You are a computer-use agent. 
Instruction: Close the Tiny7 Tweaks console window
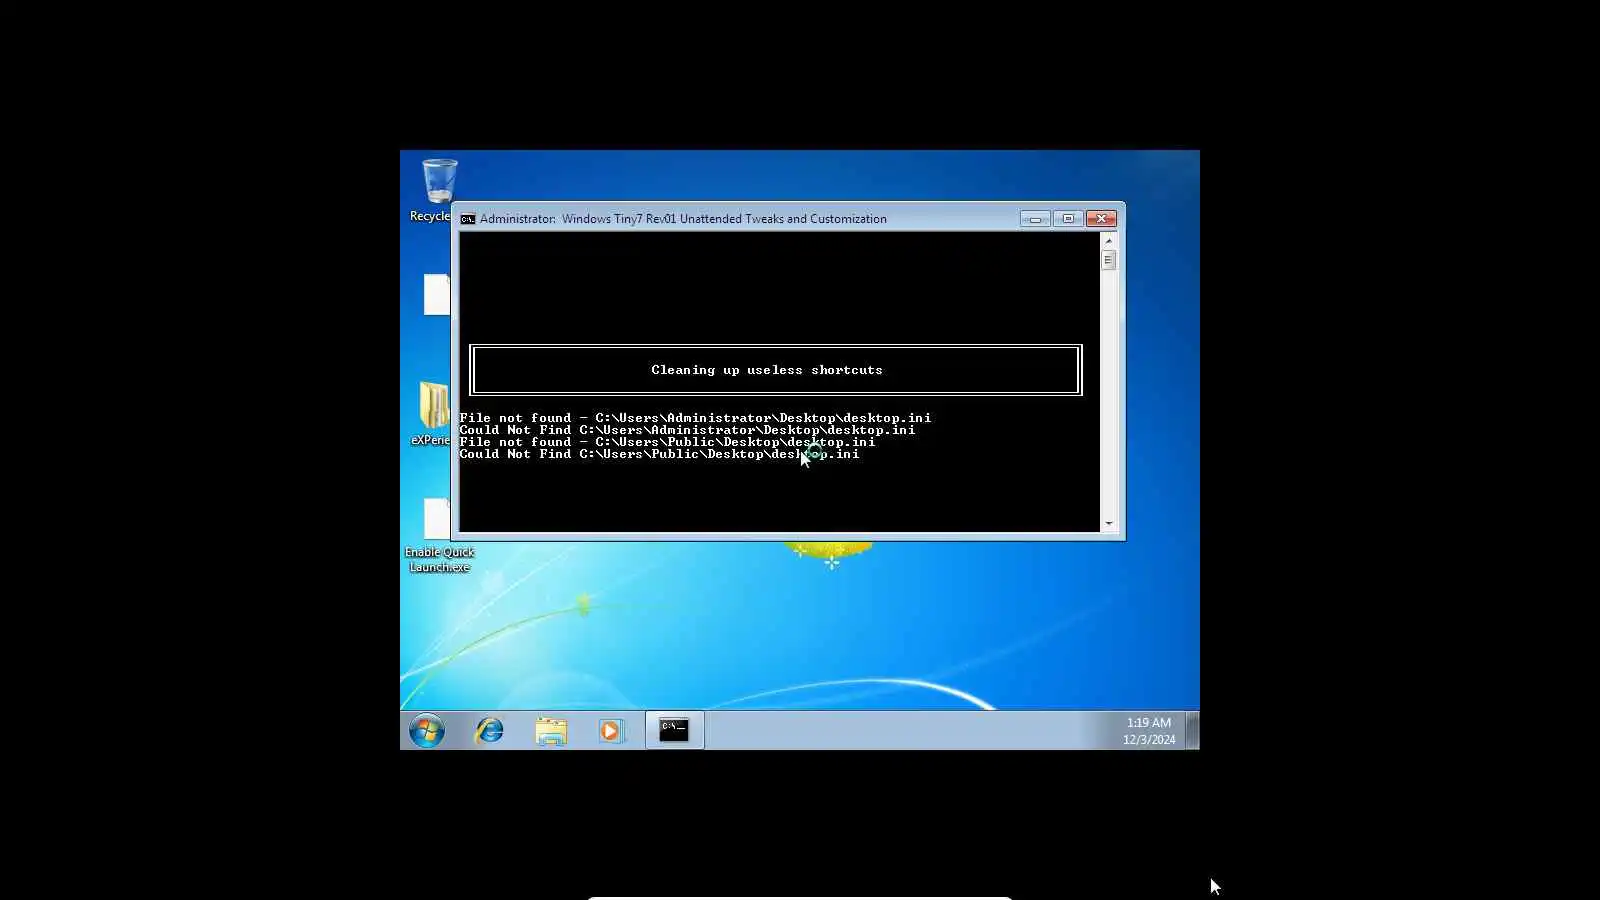click(x=1101, y=219)
